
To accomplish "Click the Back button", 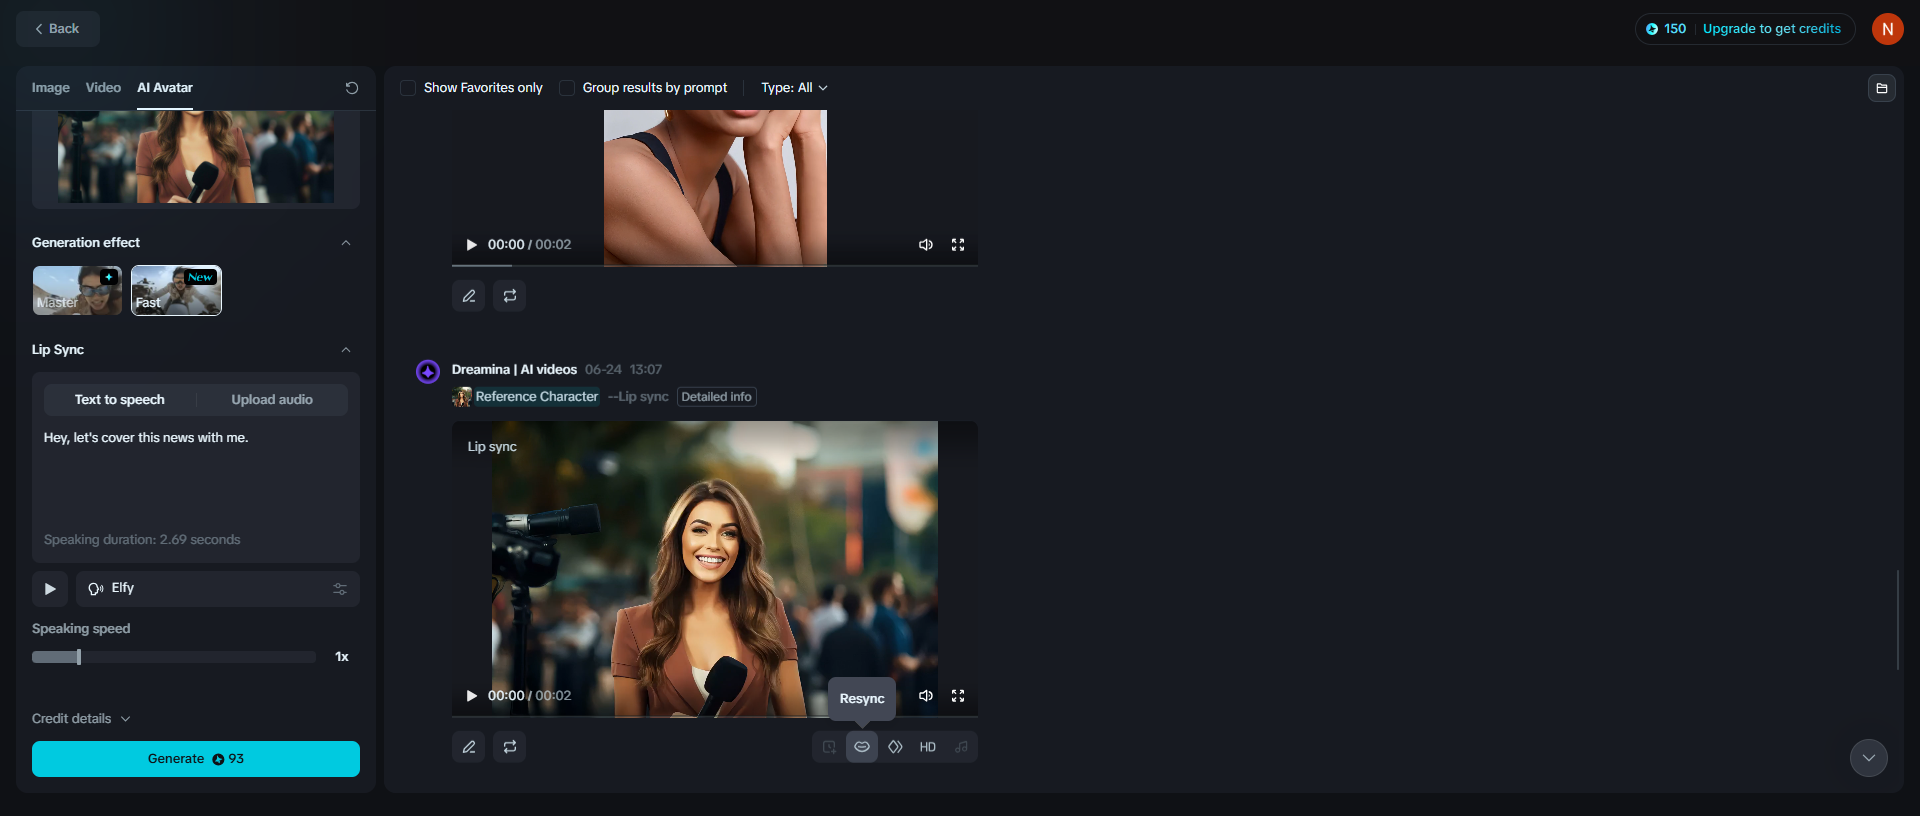I will (58, 29).
